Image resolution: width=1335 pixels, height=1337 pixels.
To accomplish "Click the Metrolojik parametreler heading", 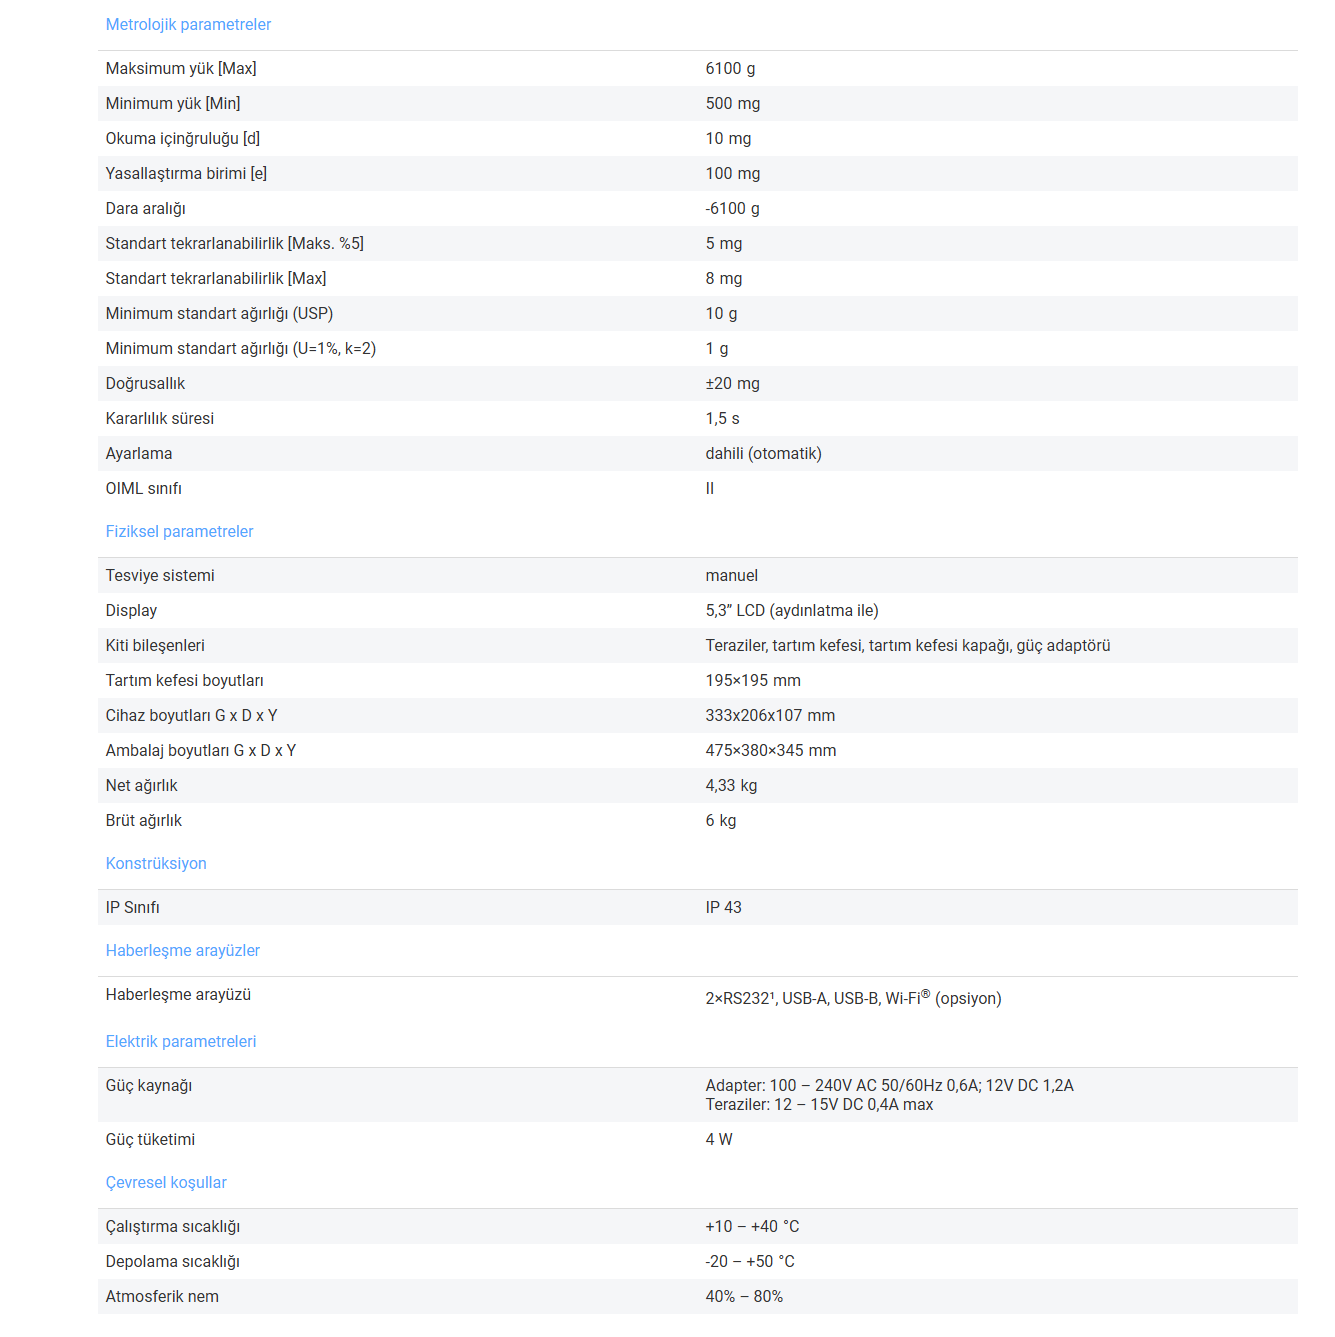I will (188, 24).
